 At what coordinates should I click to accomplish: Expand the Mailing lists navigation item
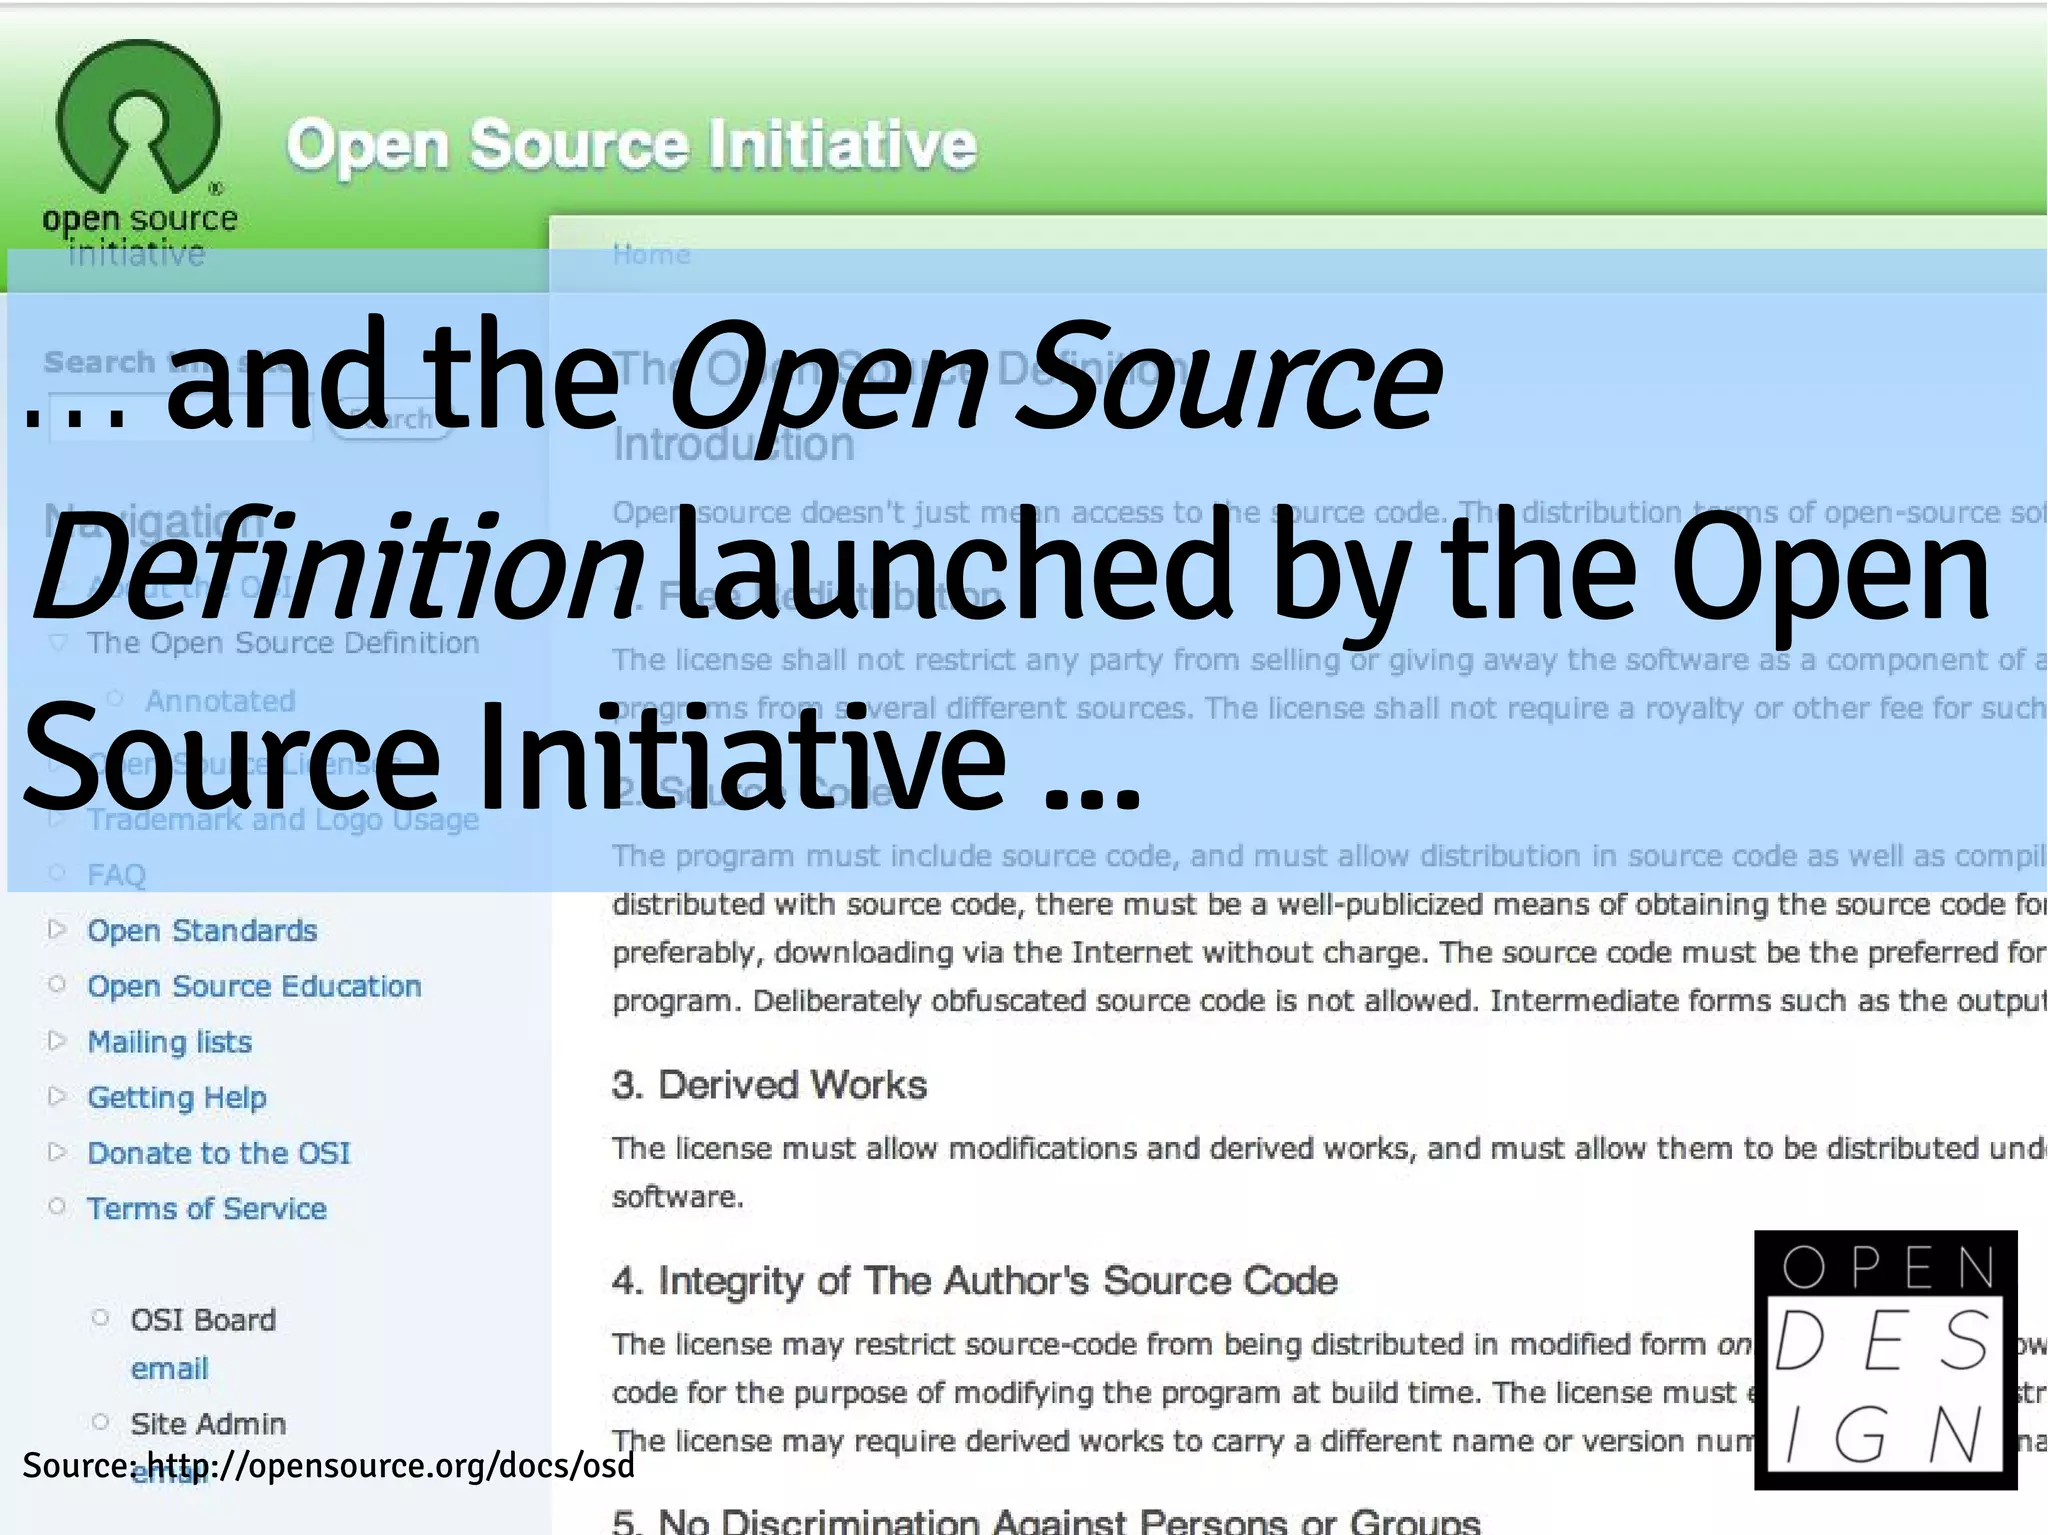pyautogui.click(x=57, y=1041)
